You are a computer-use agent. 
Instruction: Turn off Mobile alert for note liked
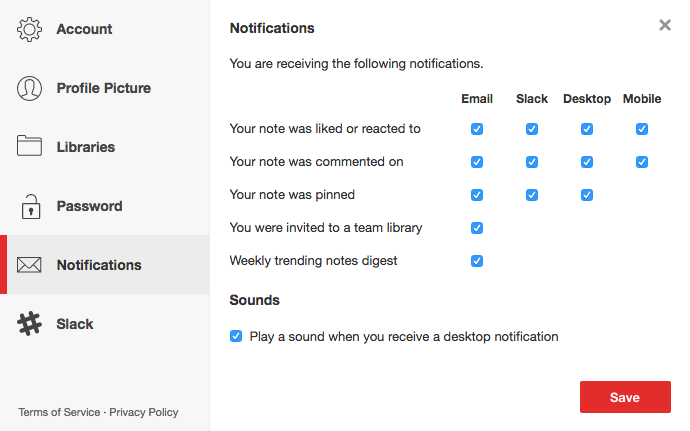tap(642, 129)
